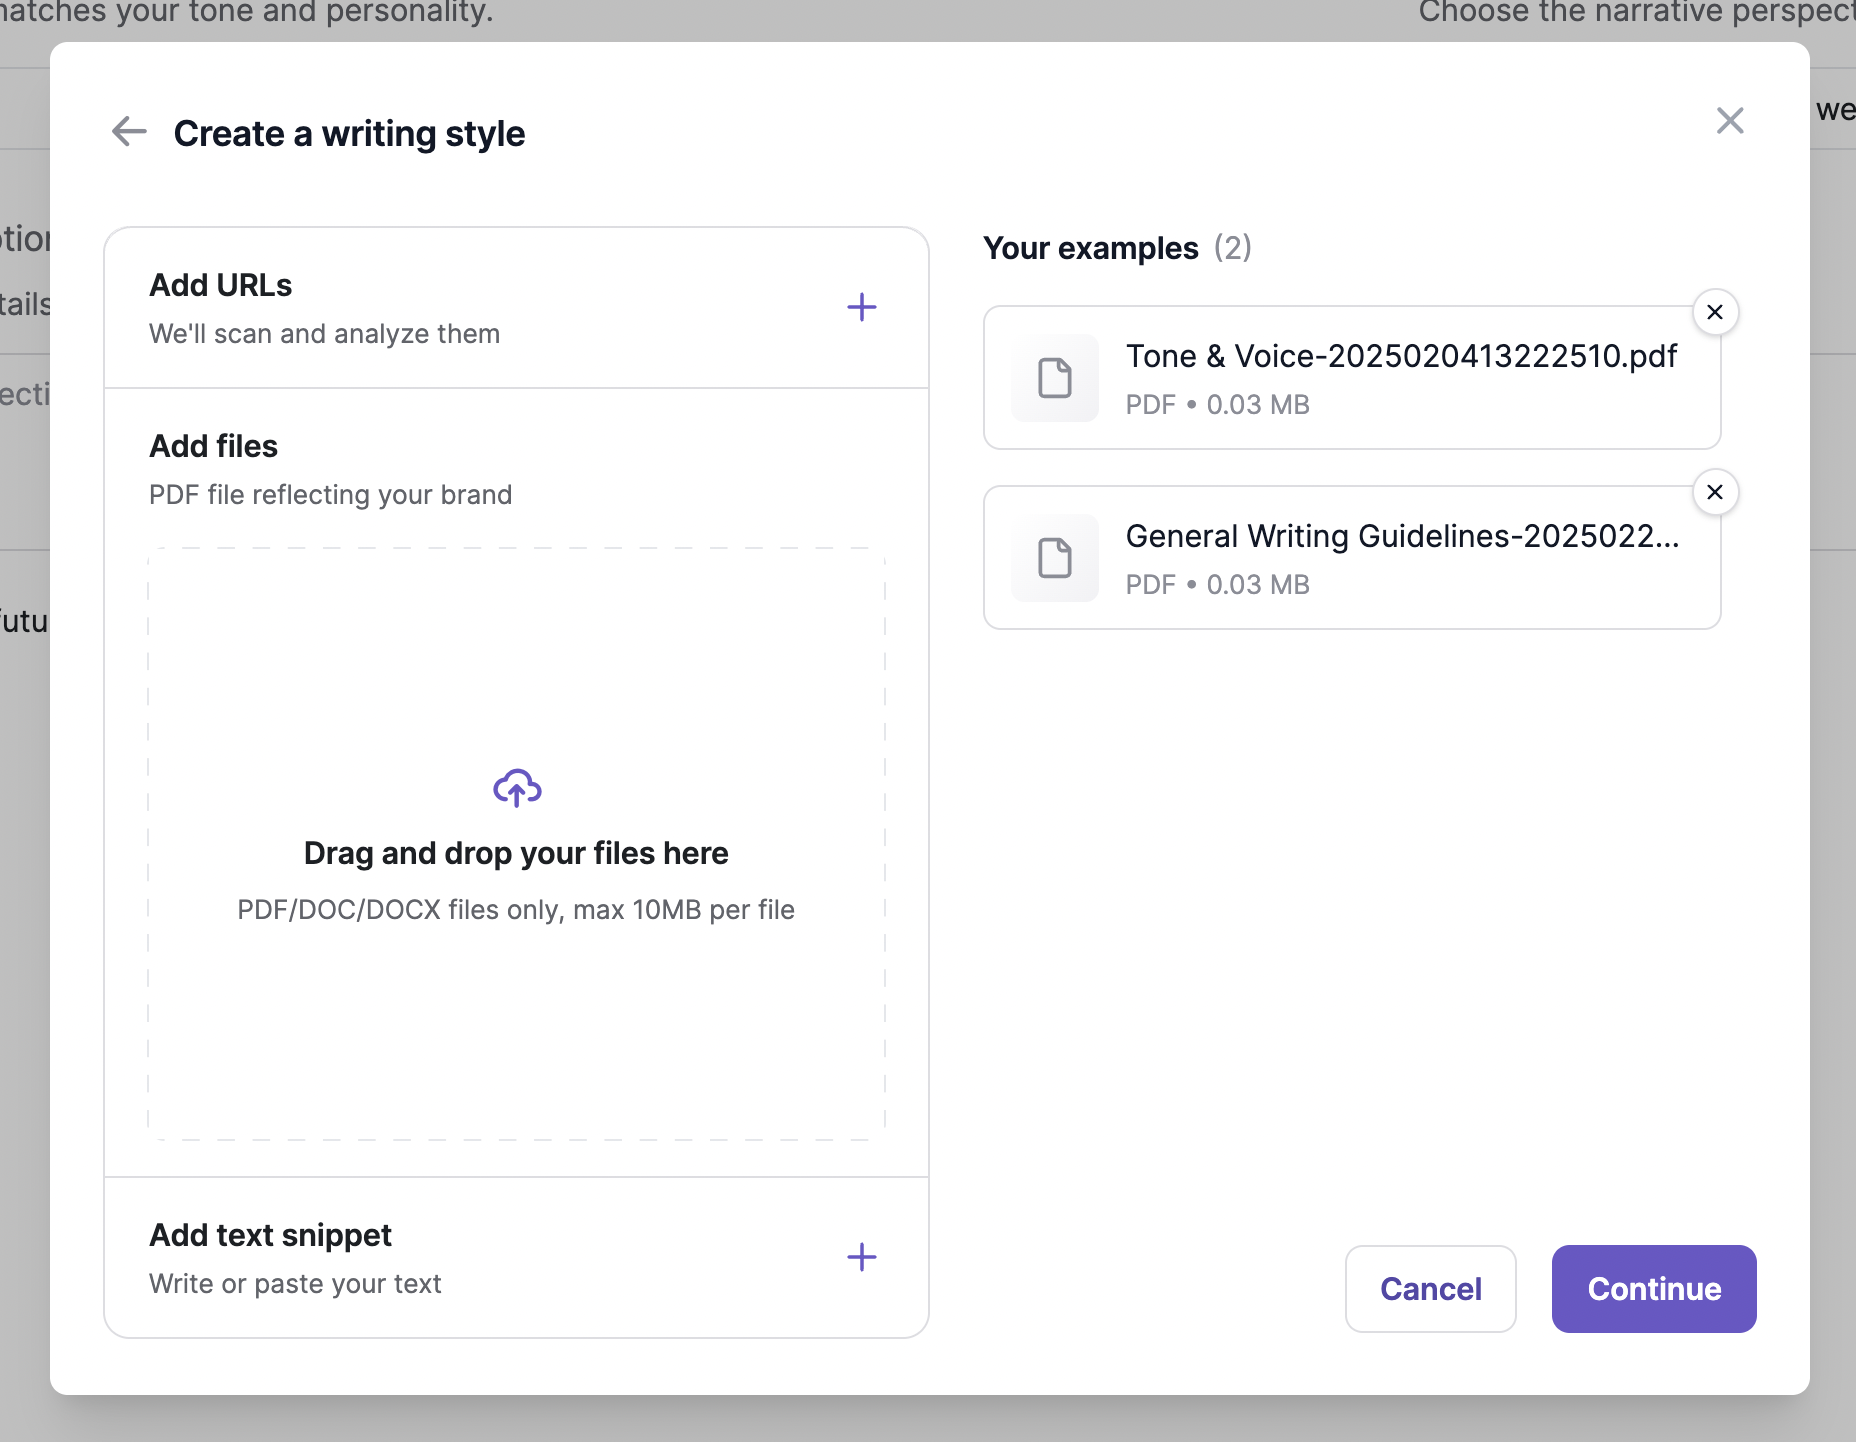Remove General Writing Guidelines PDF with its X icon

click(1714, 492)
